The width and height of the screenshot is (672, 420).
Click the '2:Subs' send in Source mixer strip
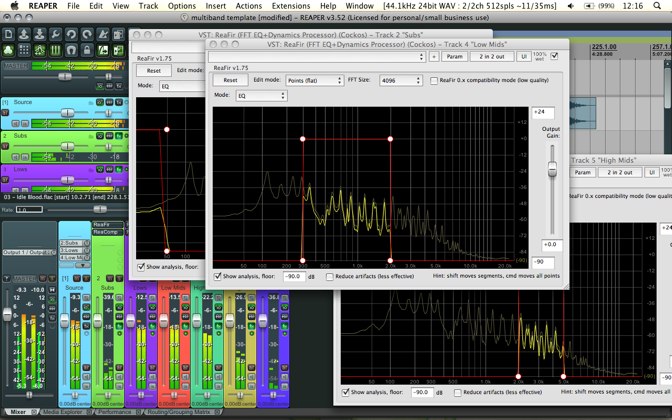(x=72, y=243)
